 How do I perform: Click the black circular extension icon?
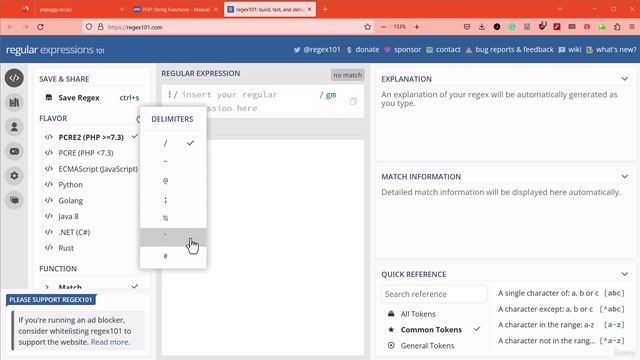tap(497, 27)
